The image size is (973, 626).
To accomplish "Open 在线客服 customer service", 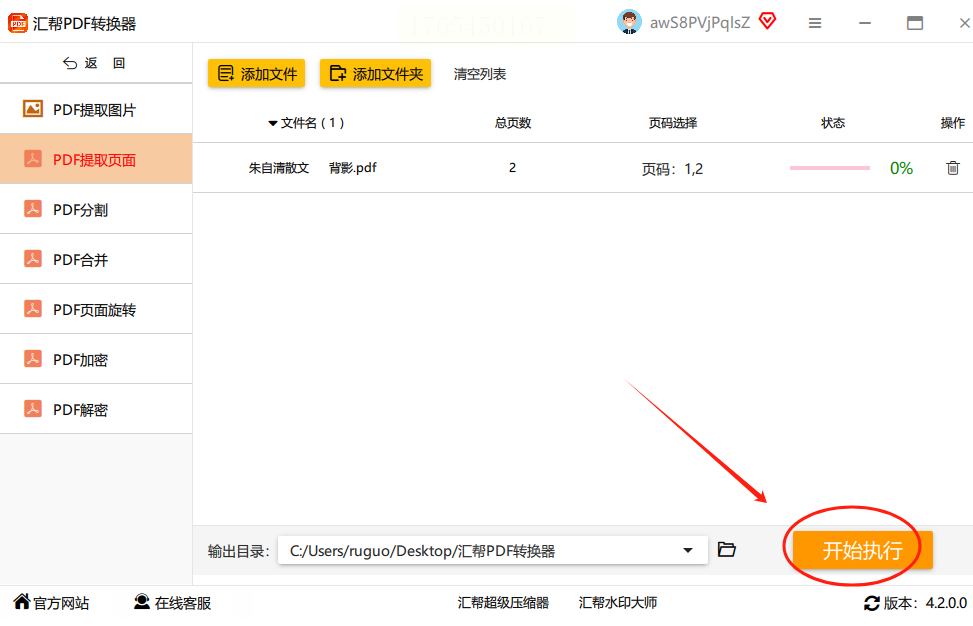I will [x=173, y=602].
